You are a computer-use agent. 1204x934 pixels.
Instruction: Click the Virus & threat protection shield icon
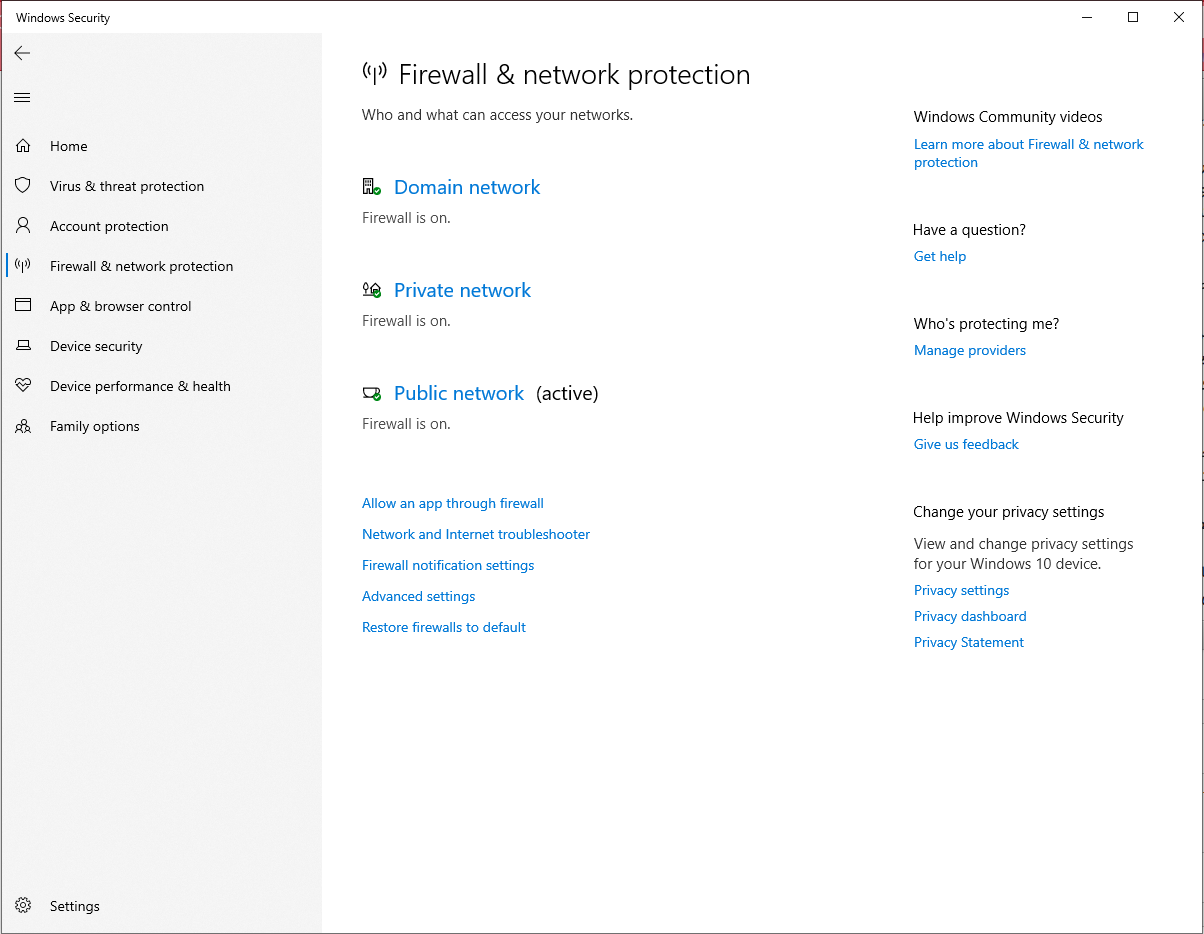pyautogui.click(x=23, y=186)
